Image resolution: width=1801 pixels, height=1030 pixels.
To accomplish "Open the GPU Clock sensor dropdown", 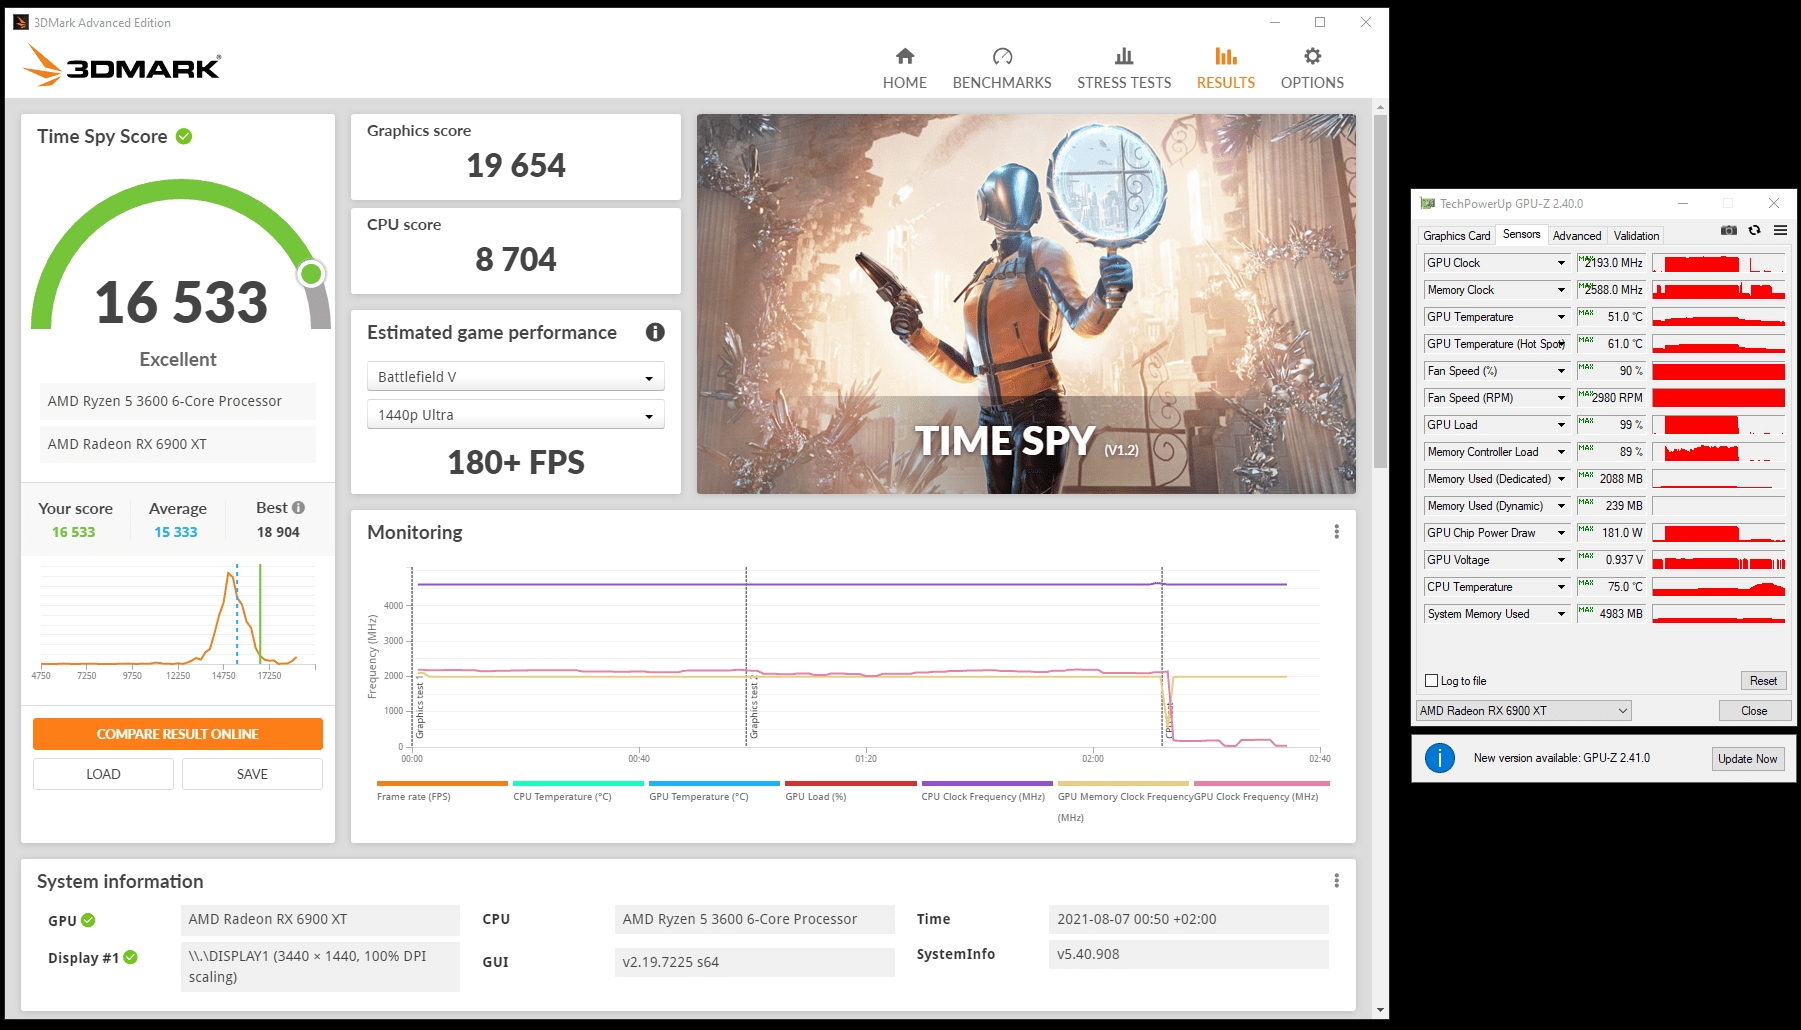I will click(x=1560, y=263).
